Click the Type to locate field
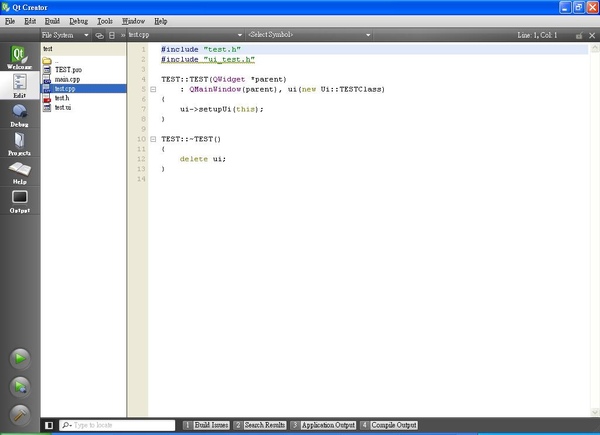This screenshot has width=600, height=435. point(118,425)
